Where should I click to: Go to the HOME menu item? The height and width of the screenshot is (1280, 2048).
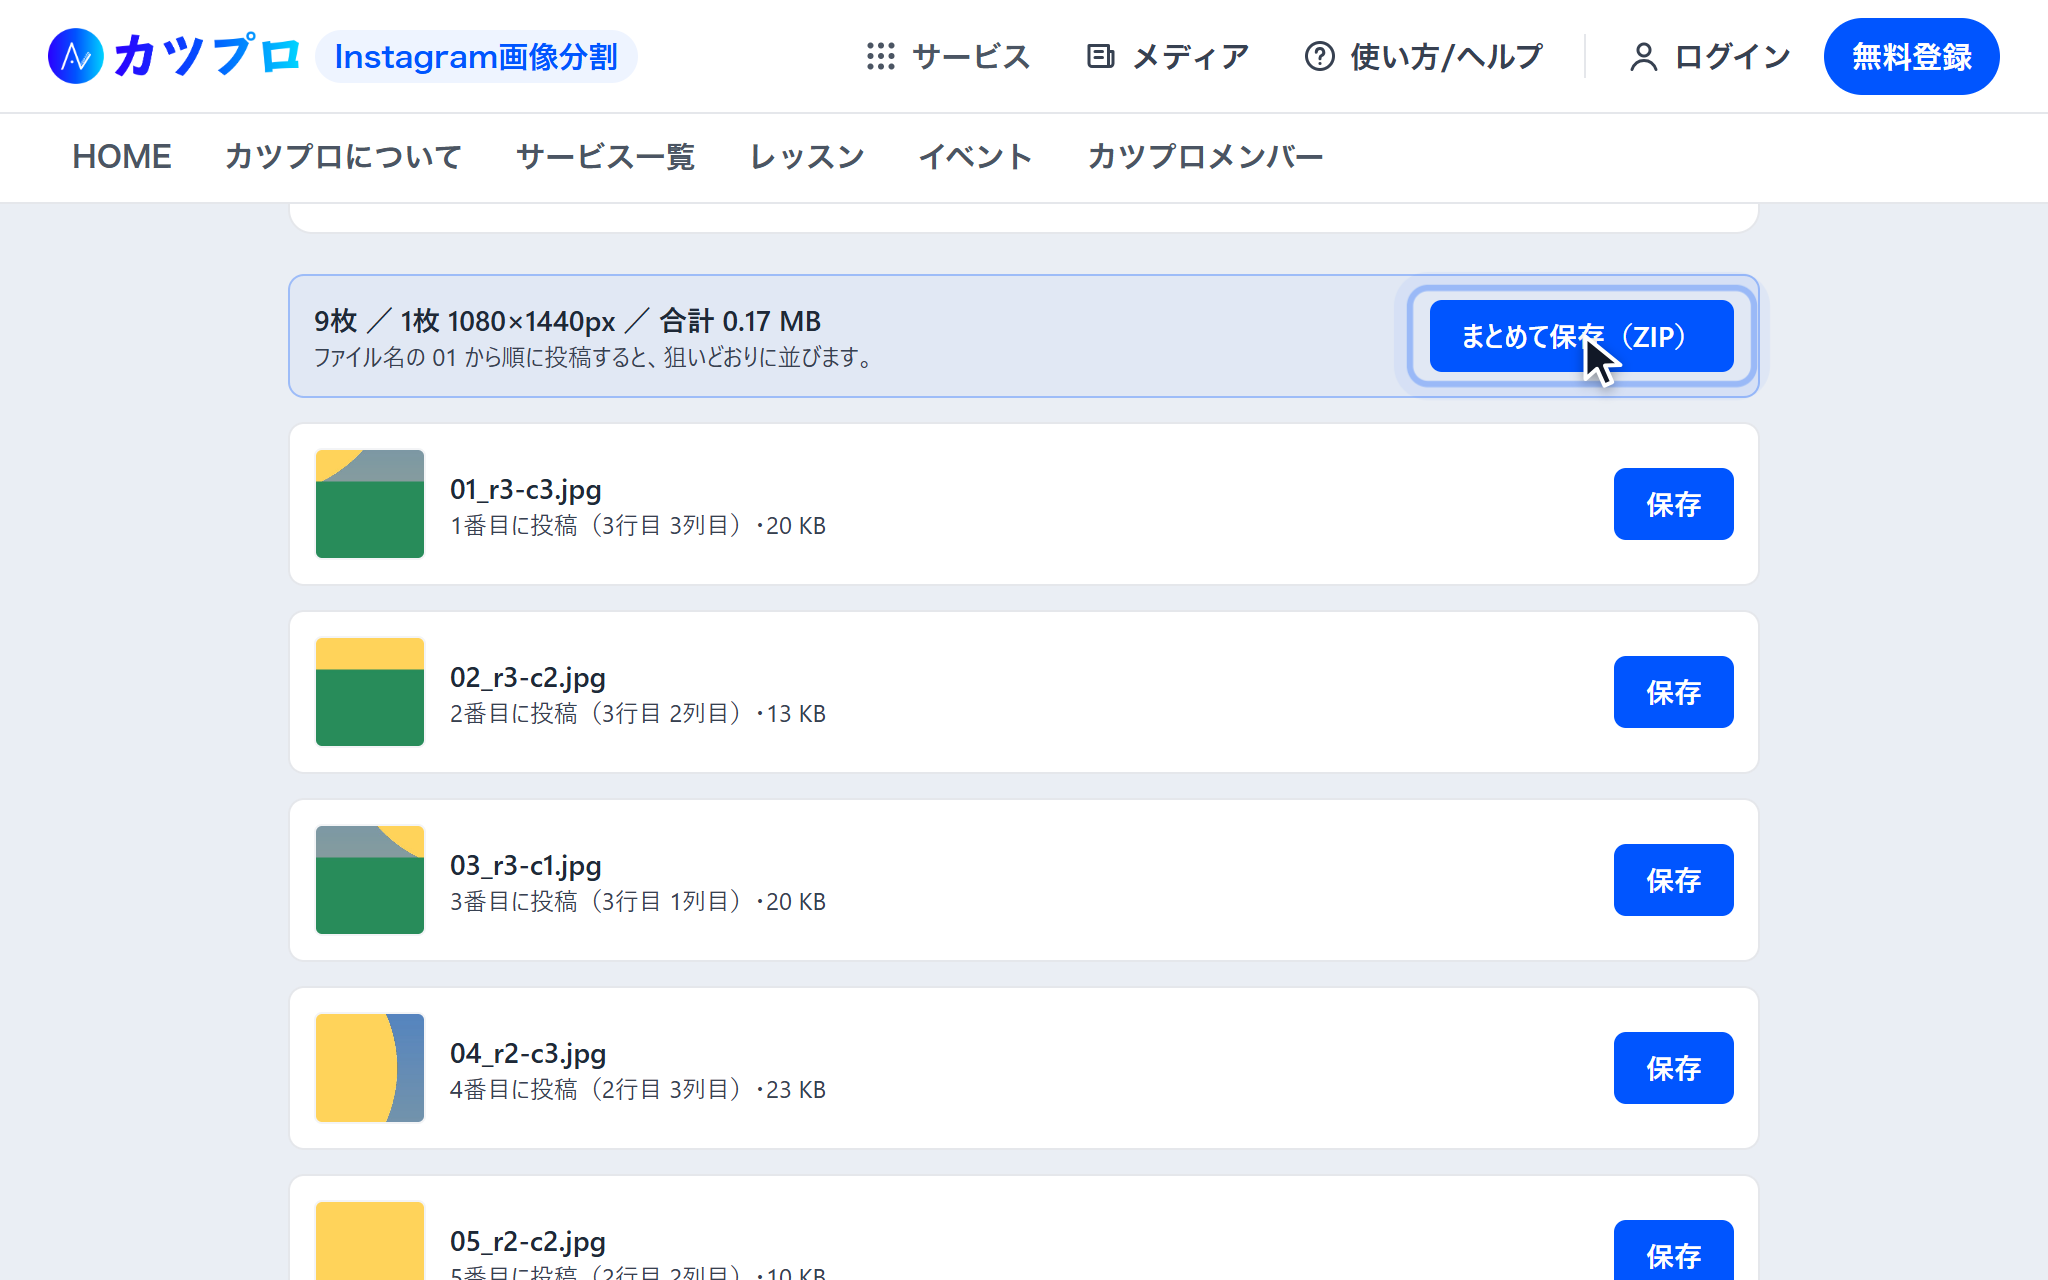pos(122,157)
